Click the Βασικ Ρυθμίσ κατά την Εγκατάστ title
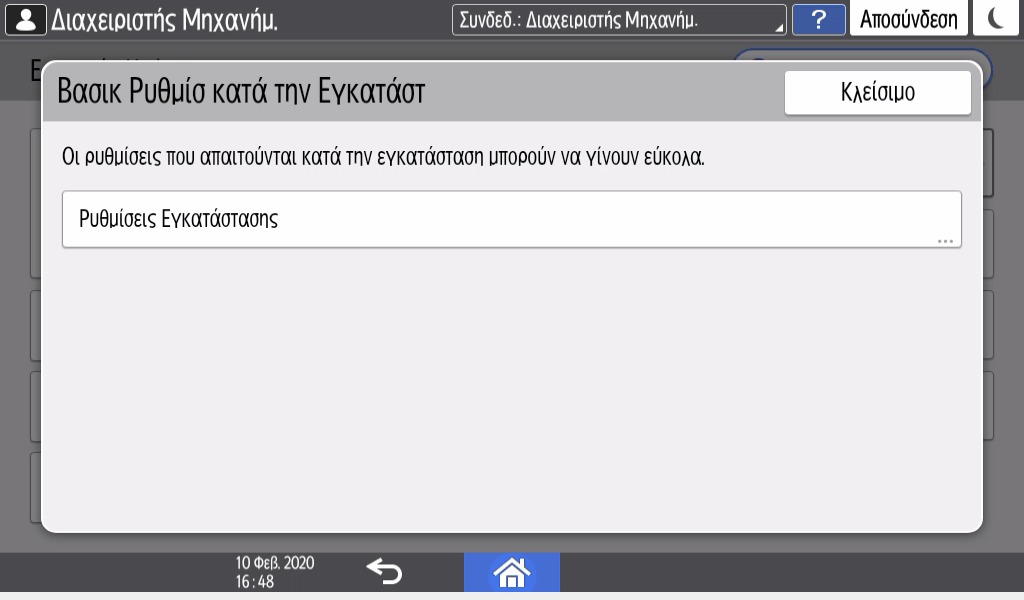The height and width of the screenshot is (600, 1024). coord(242,92)
